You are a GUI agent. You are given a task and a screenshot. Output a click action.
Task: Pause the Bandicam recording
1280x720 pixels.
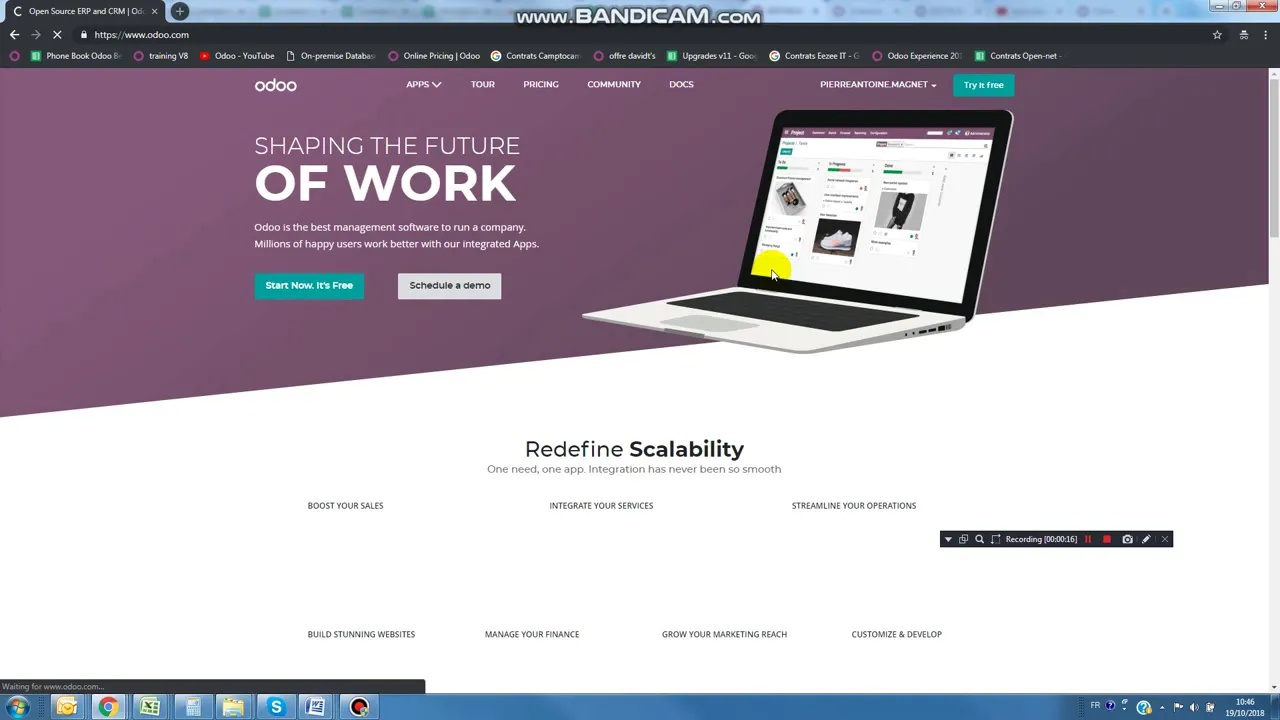tap(1088, 539)
